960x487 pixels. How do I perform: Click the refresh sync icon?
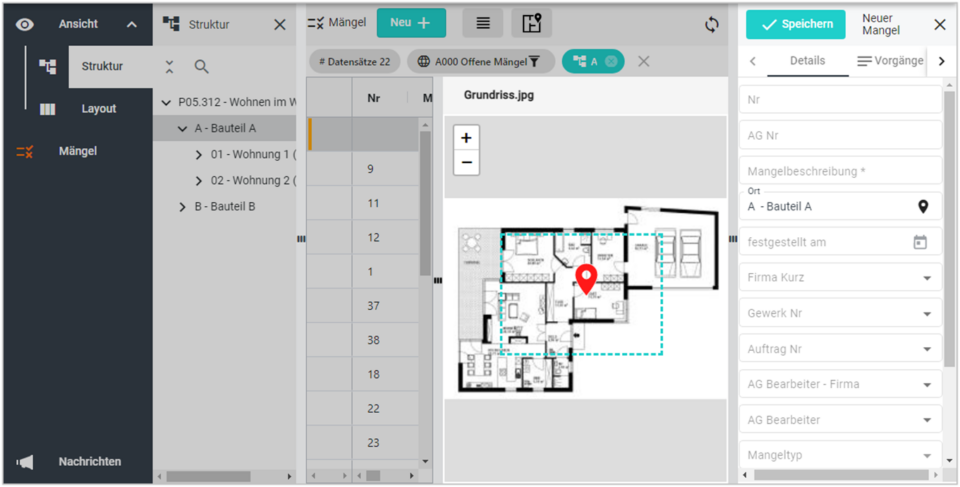coord(711,24)
